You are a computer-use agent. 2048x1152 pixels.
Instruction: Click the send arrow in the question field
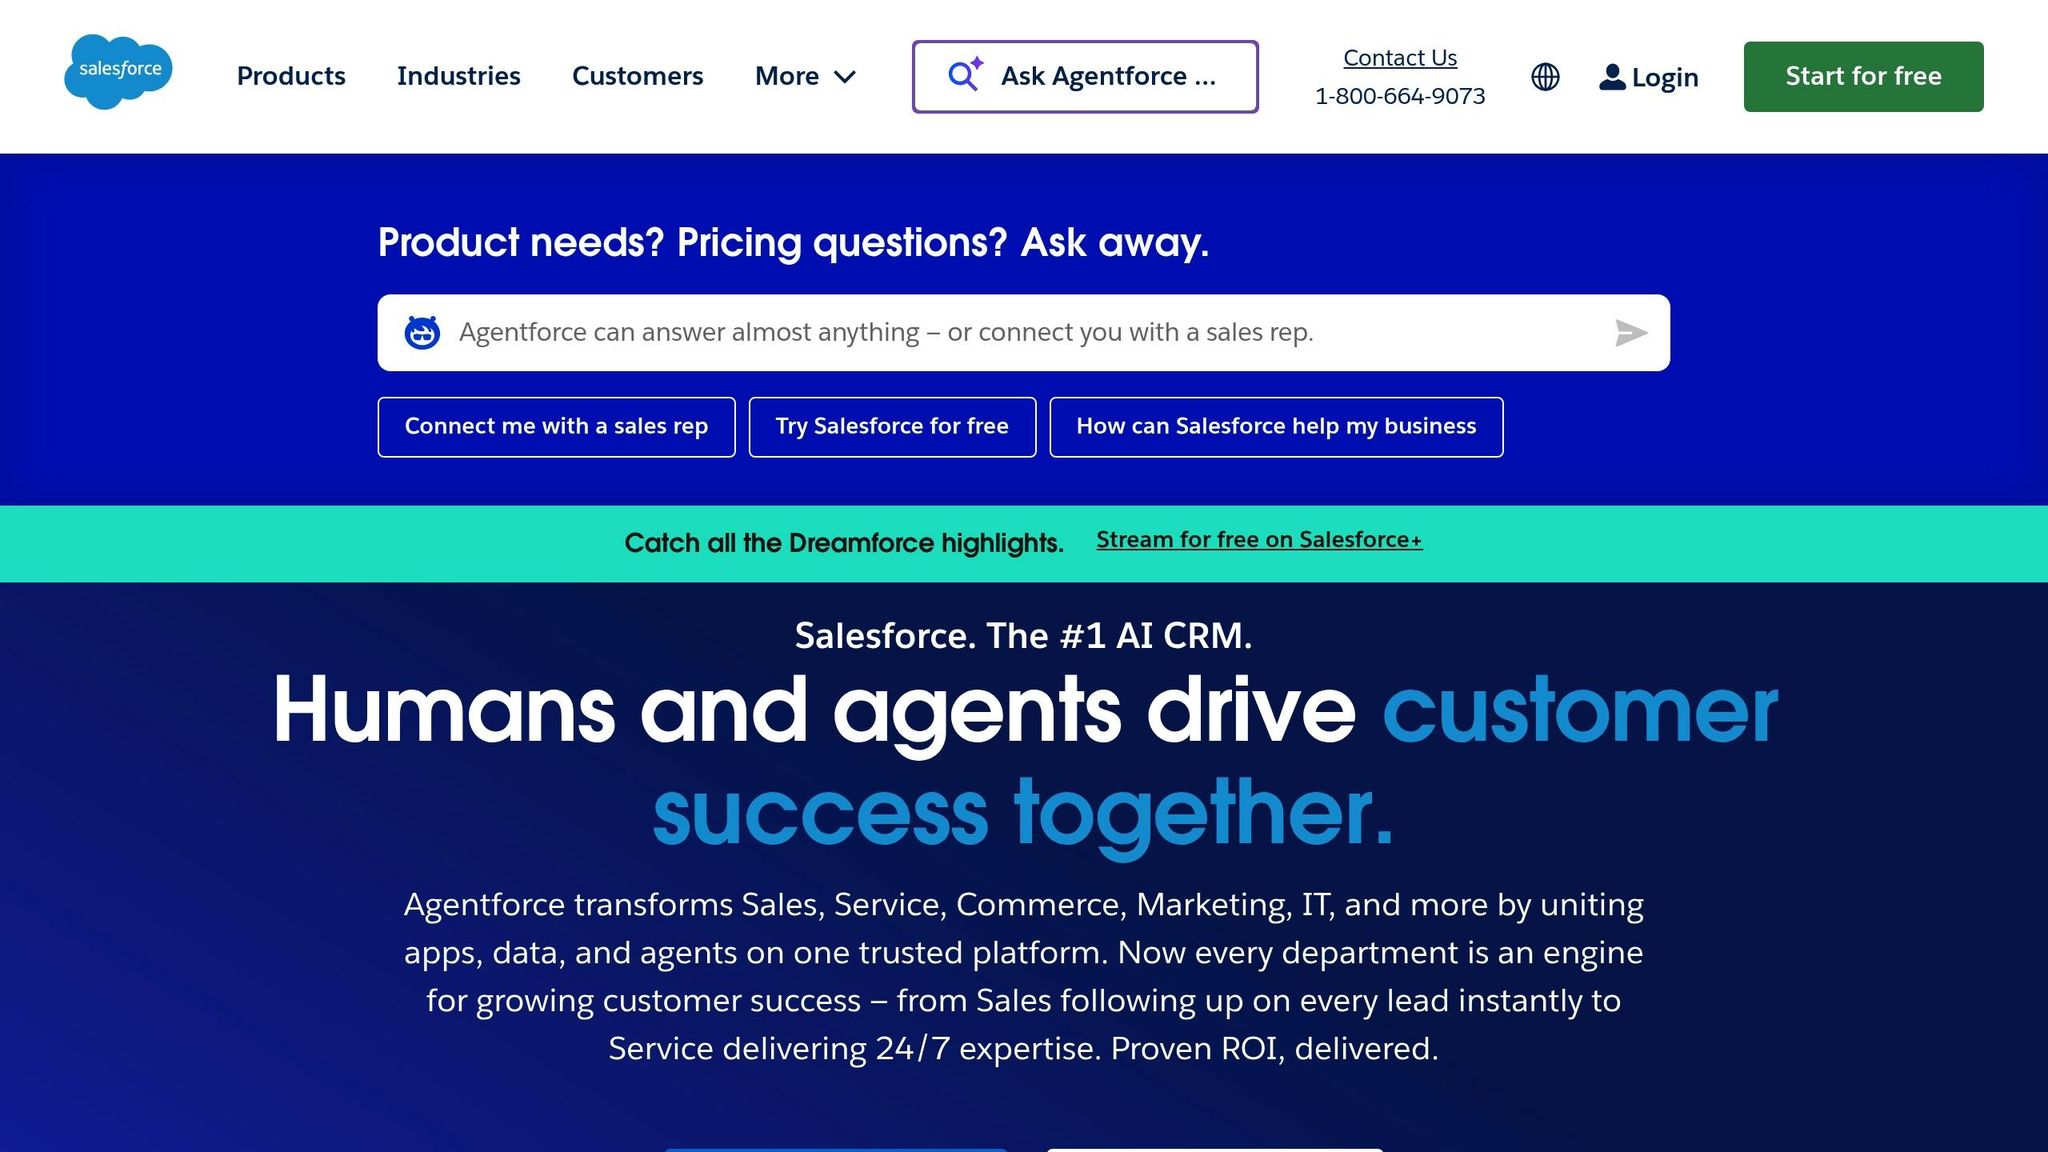(x=1632, y=332)
